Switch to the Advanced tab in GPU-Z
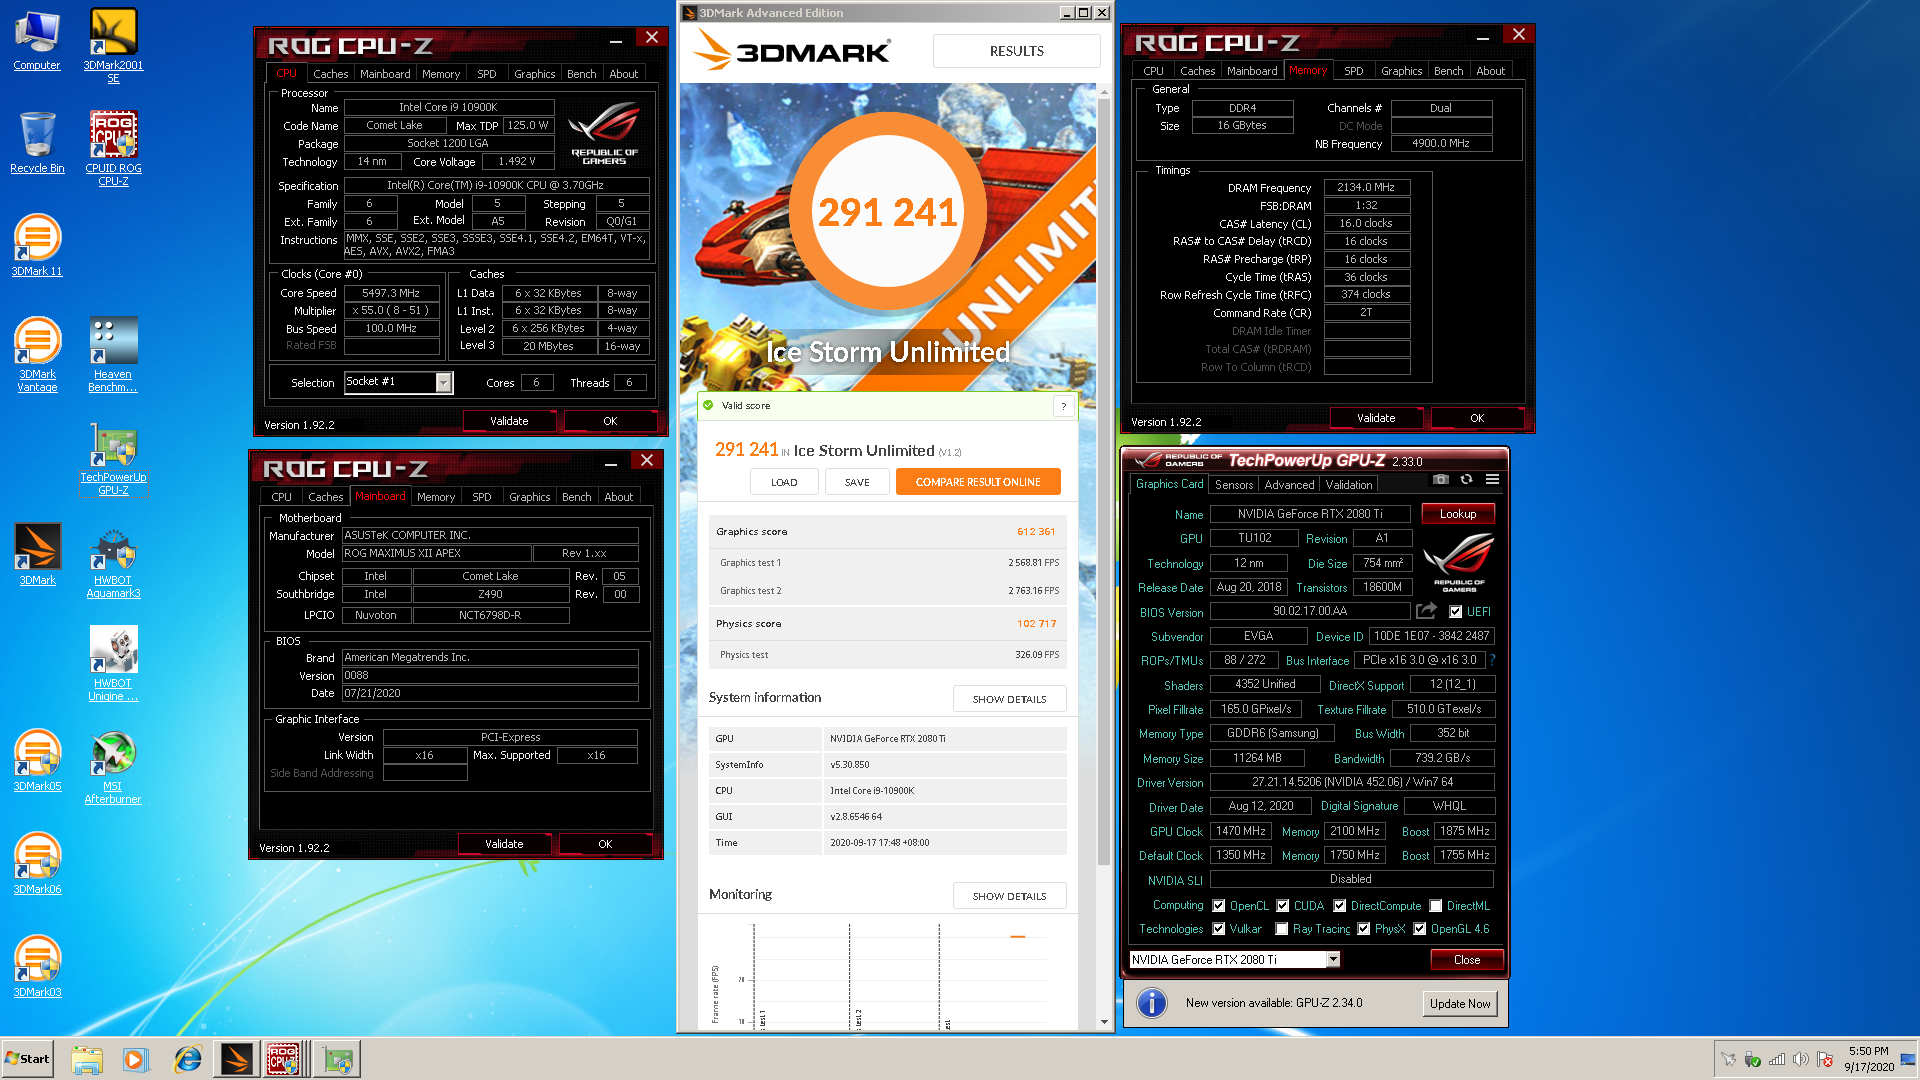Screen dimensions: 1920x1080 (1289, 485)
